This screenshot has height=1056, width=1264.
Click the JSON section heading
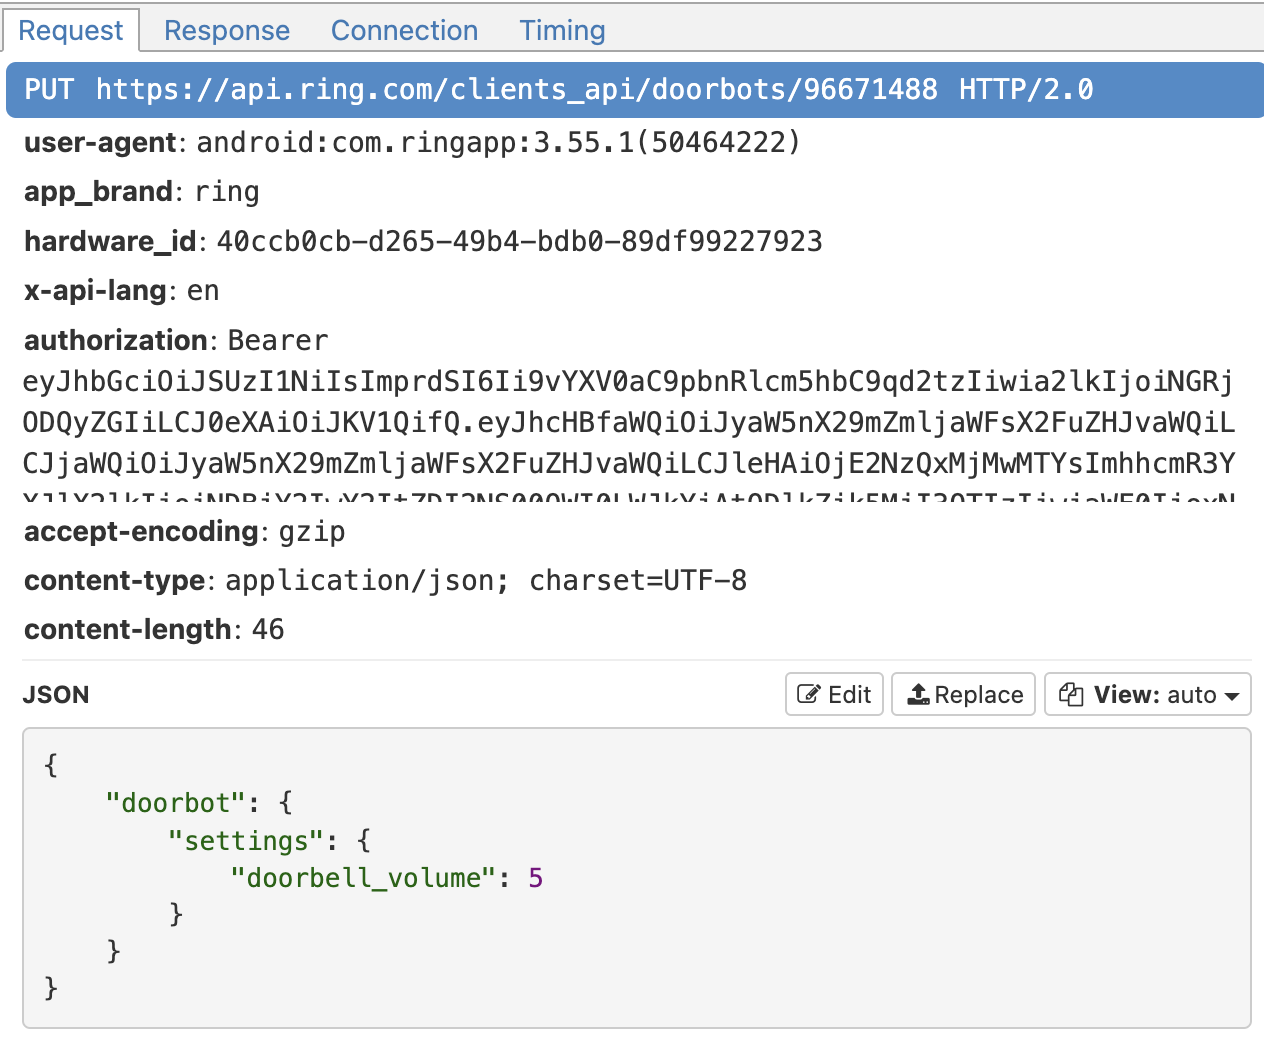pos(56,695)
